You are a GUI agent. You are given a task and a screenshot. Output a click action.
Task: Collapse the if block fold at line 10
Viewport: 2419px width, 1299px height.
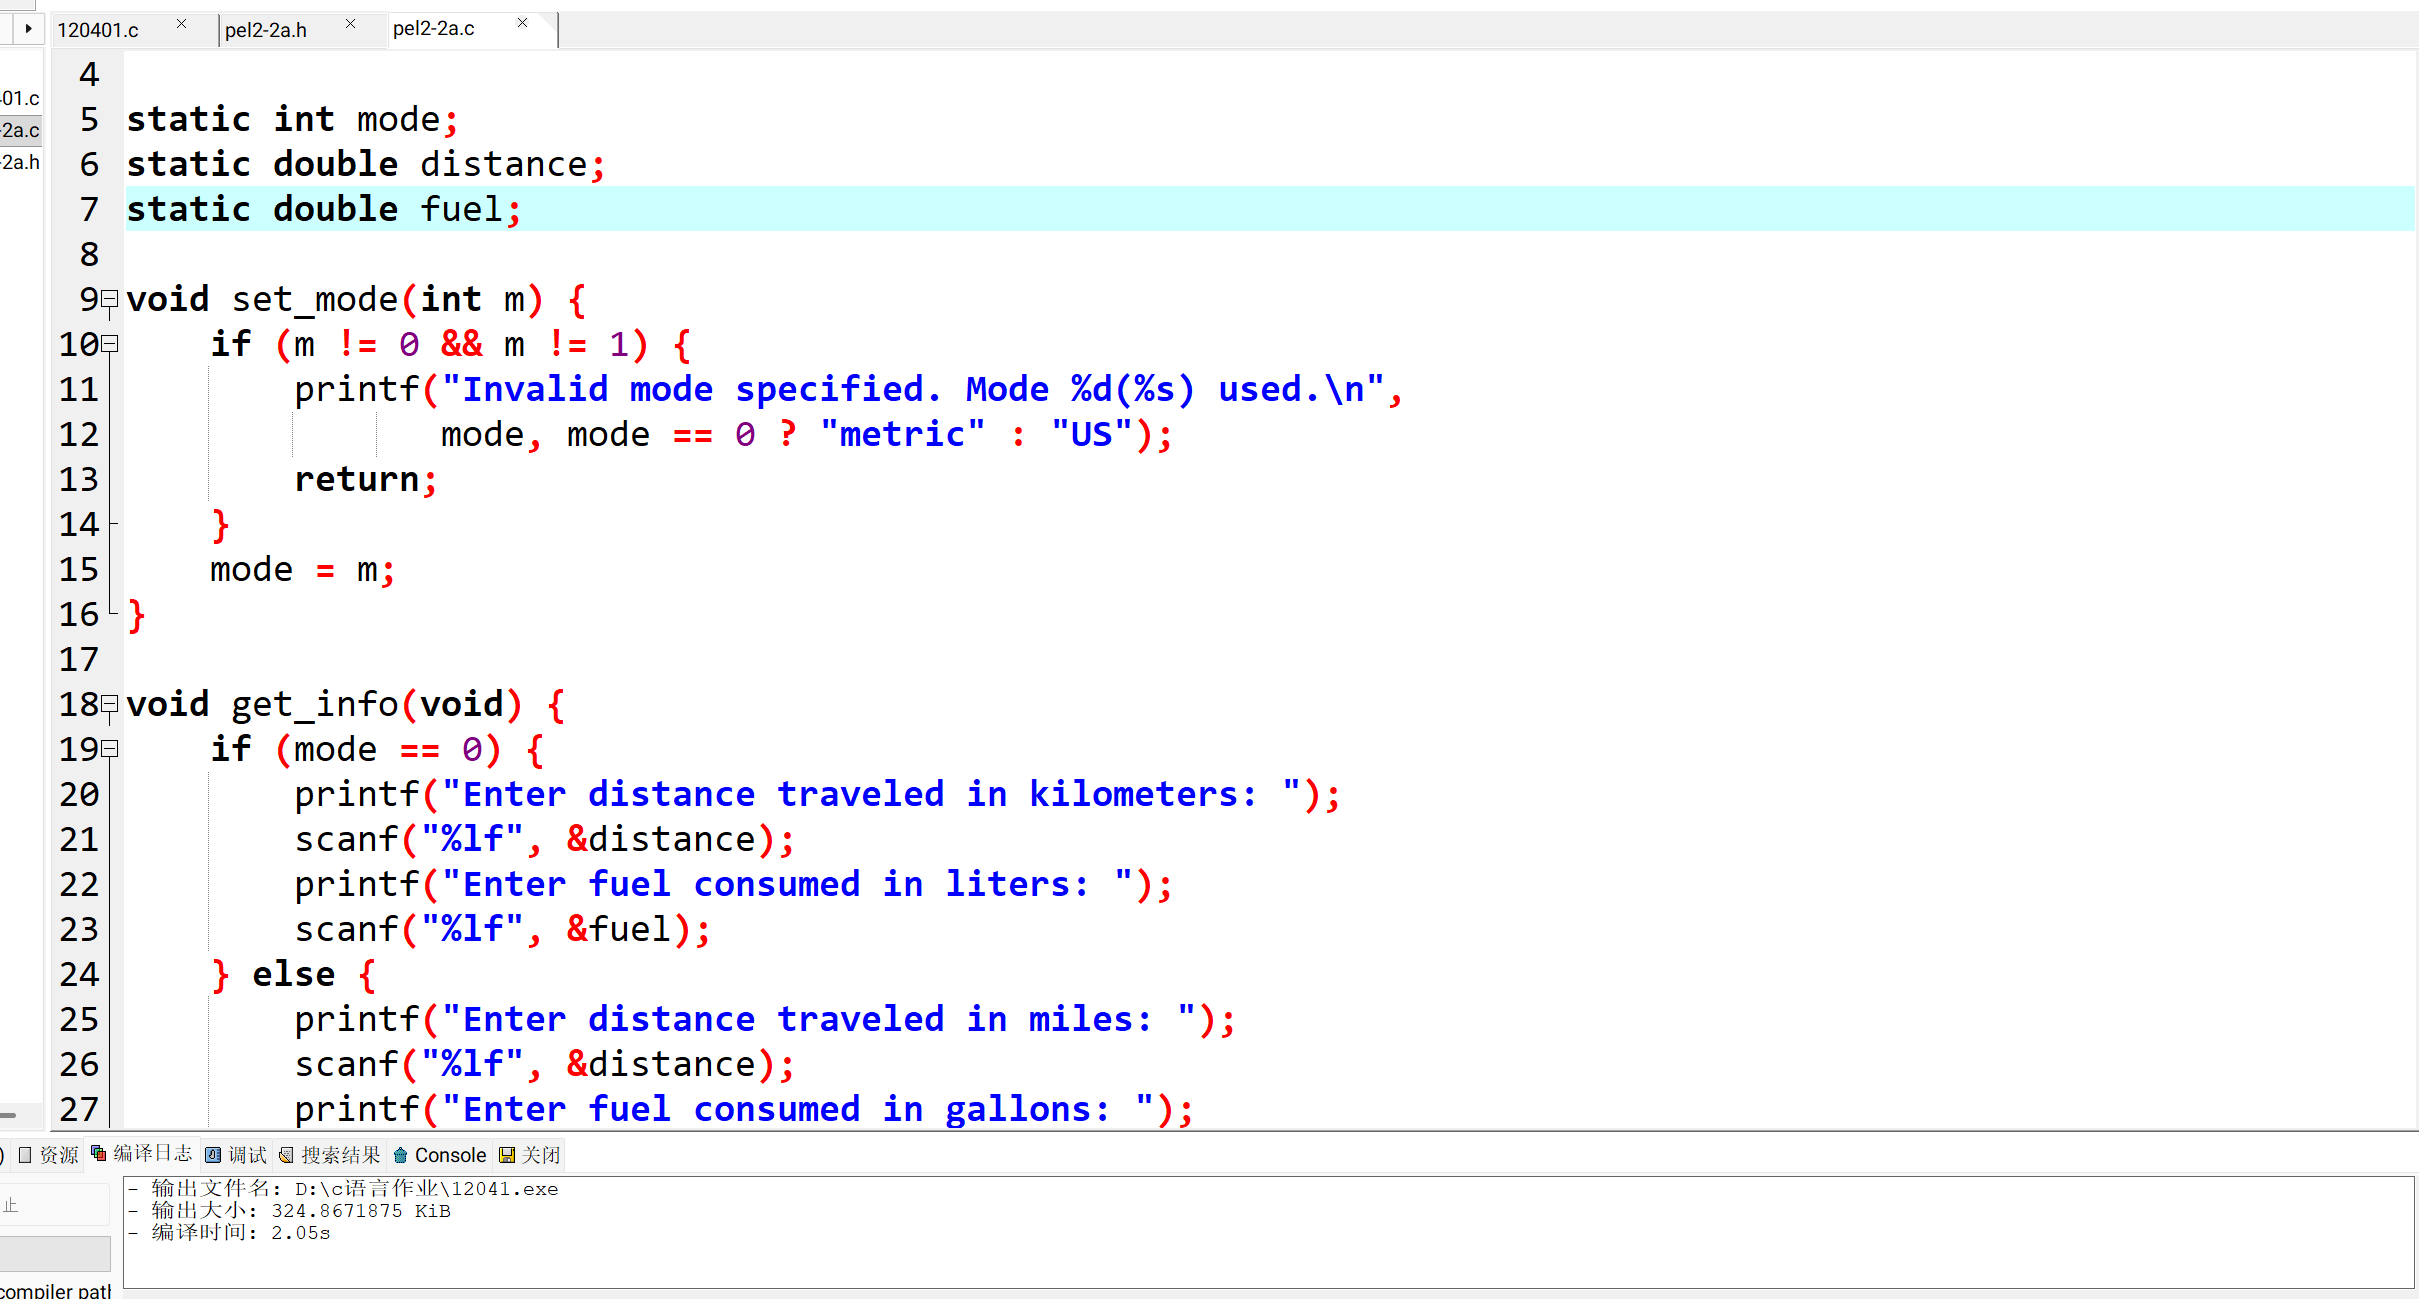point(110,344)
